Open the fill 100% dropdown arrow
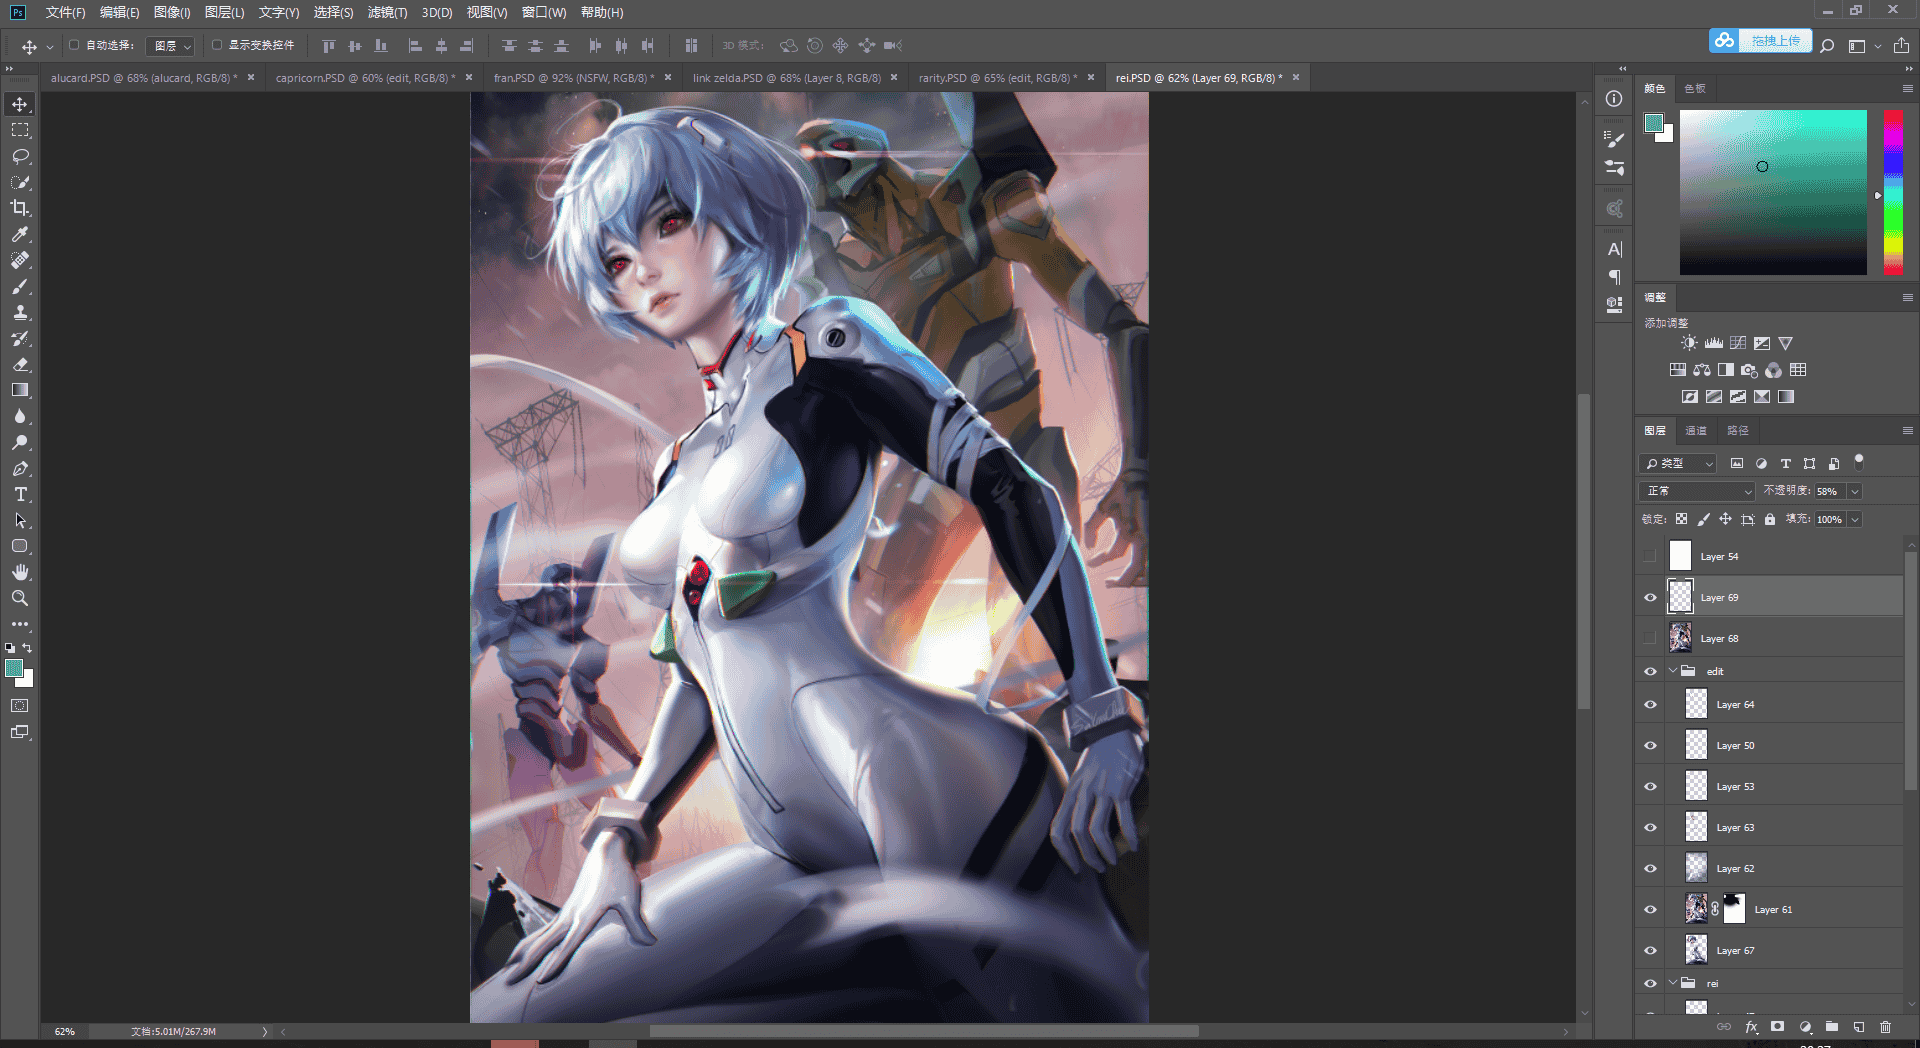The image size is (1920, 1048). click(1855, 519)
